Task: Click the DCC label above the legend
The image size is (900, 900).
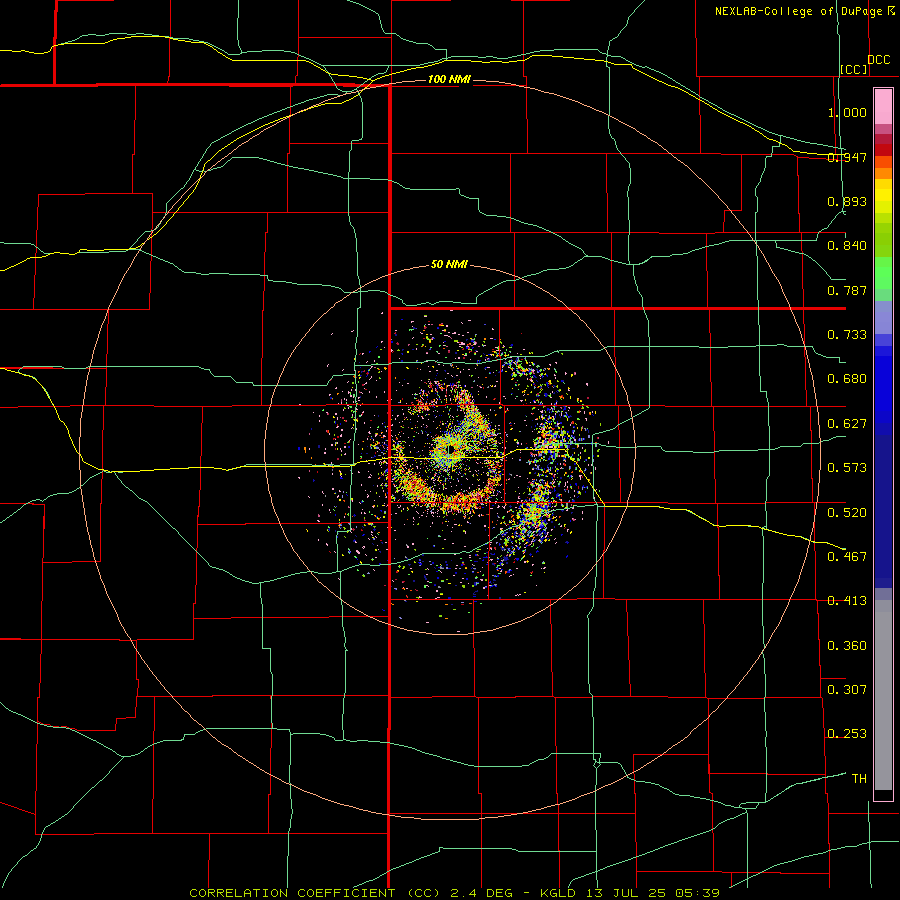Action: coord(878,60)
